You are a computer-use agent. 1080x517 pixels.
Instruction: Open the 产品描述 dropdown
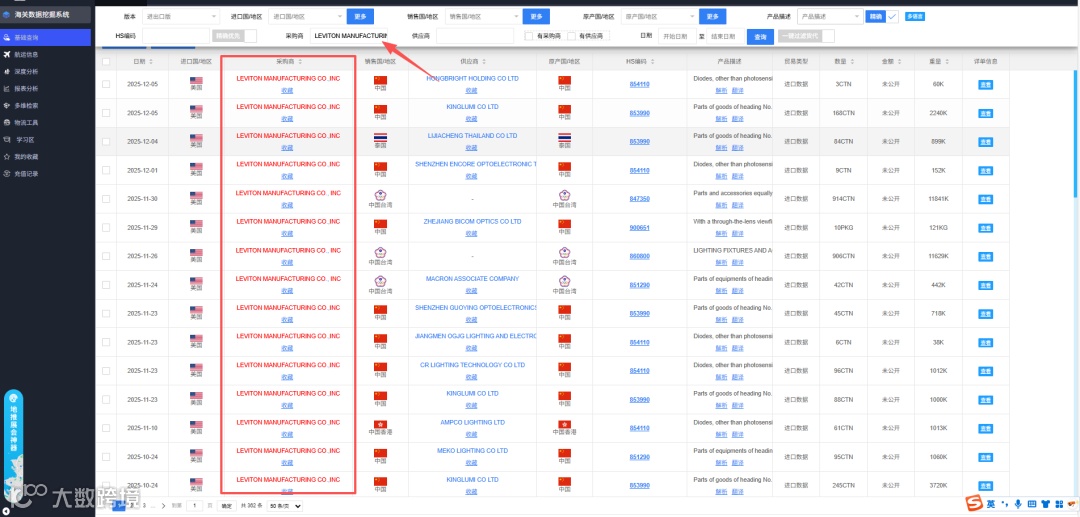(830, 17)
